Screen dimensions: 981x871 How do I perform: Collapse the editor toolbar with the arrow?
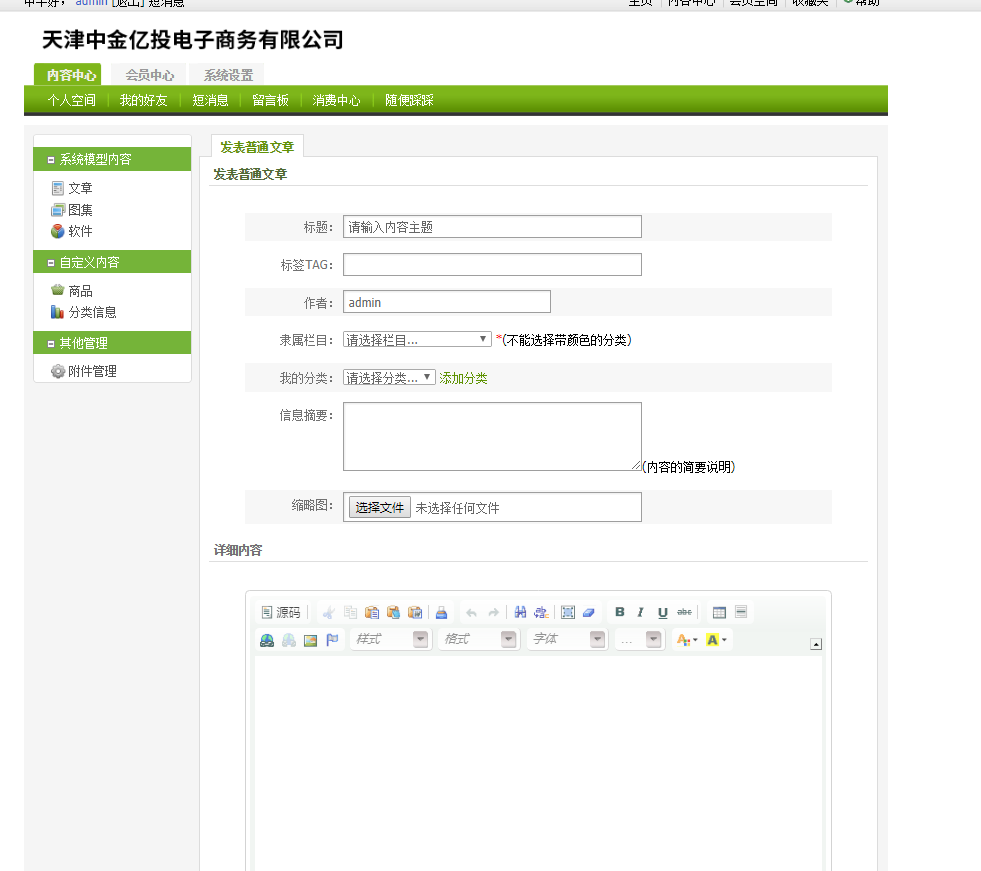coord(816,644)
